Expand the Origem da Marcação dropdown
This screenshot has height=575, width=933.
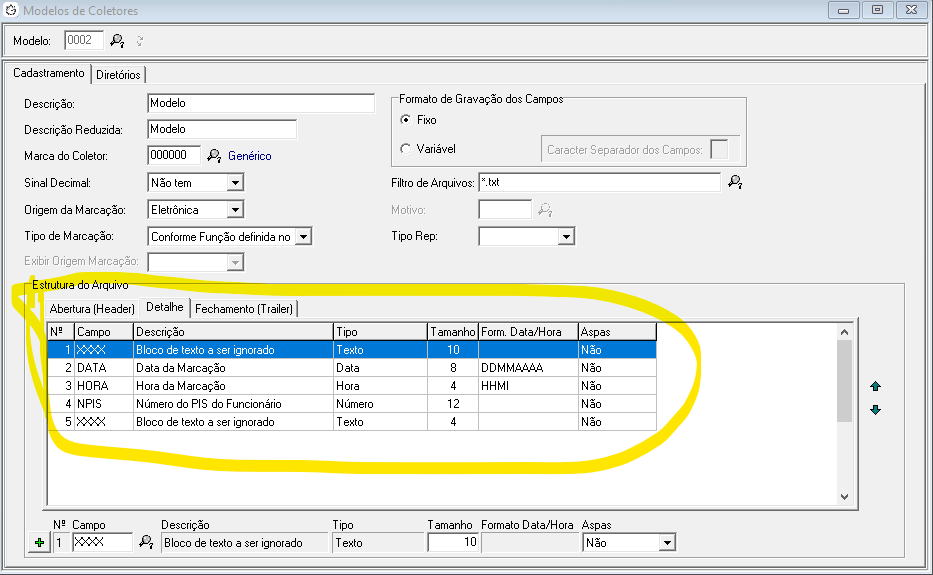[x=235, y=210]
